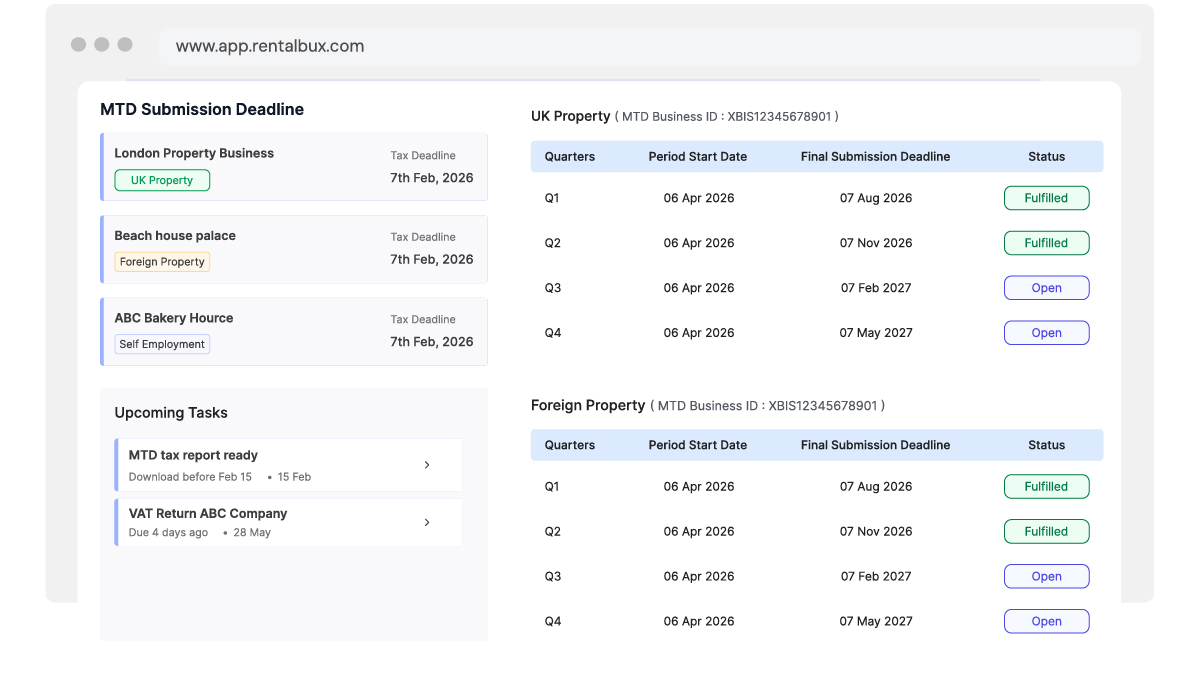Open the Q3 status pill in UK Property table
Screen dimensions: 1199x675
1046,287
